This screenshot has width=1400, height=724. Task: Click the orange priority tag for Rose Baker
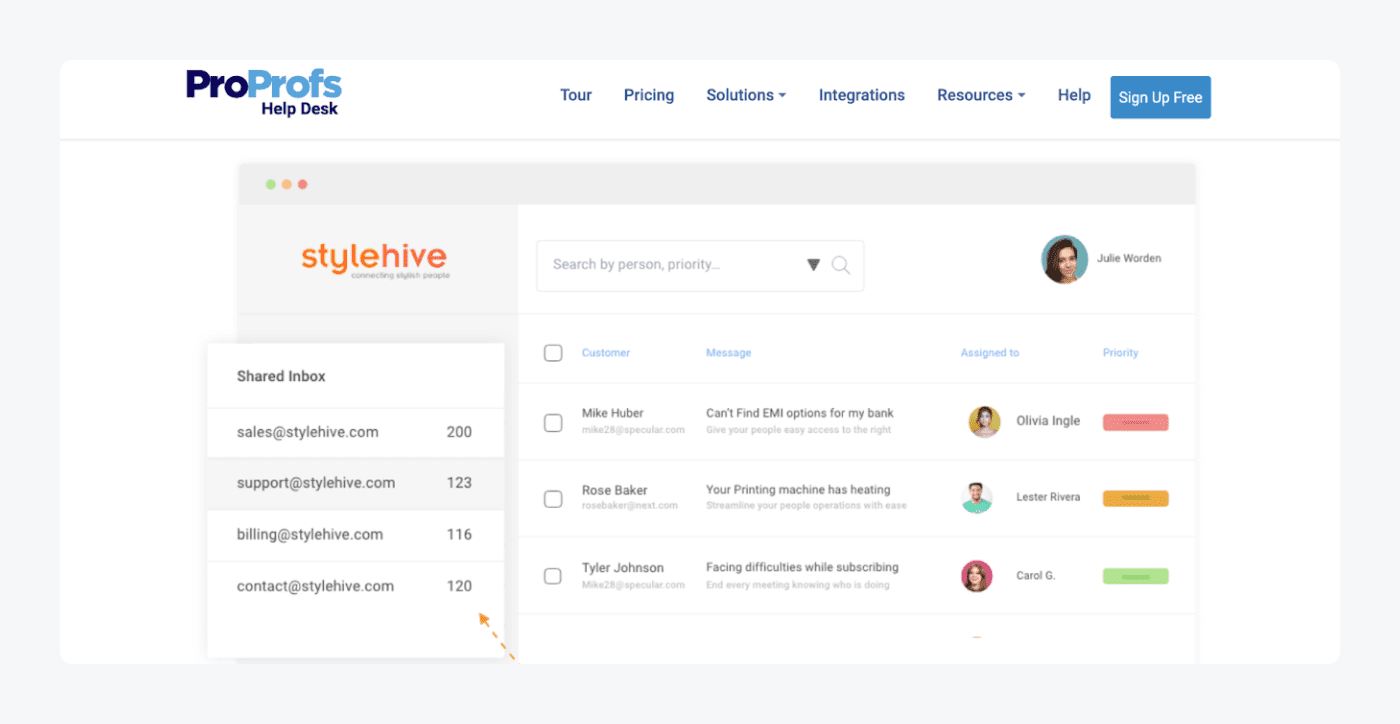pyautogui.click(x=1135, y=498)
